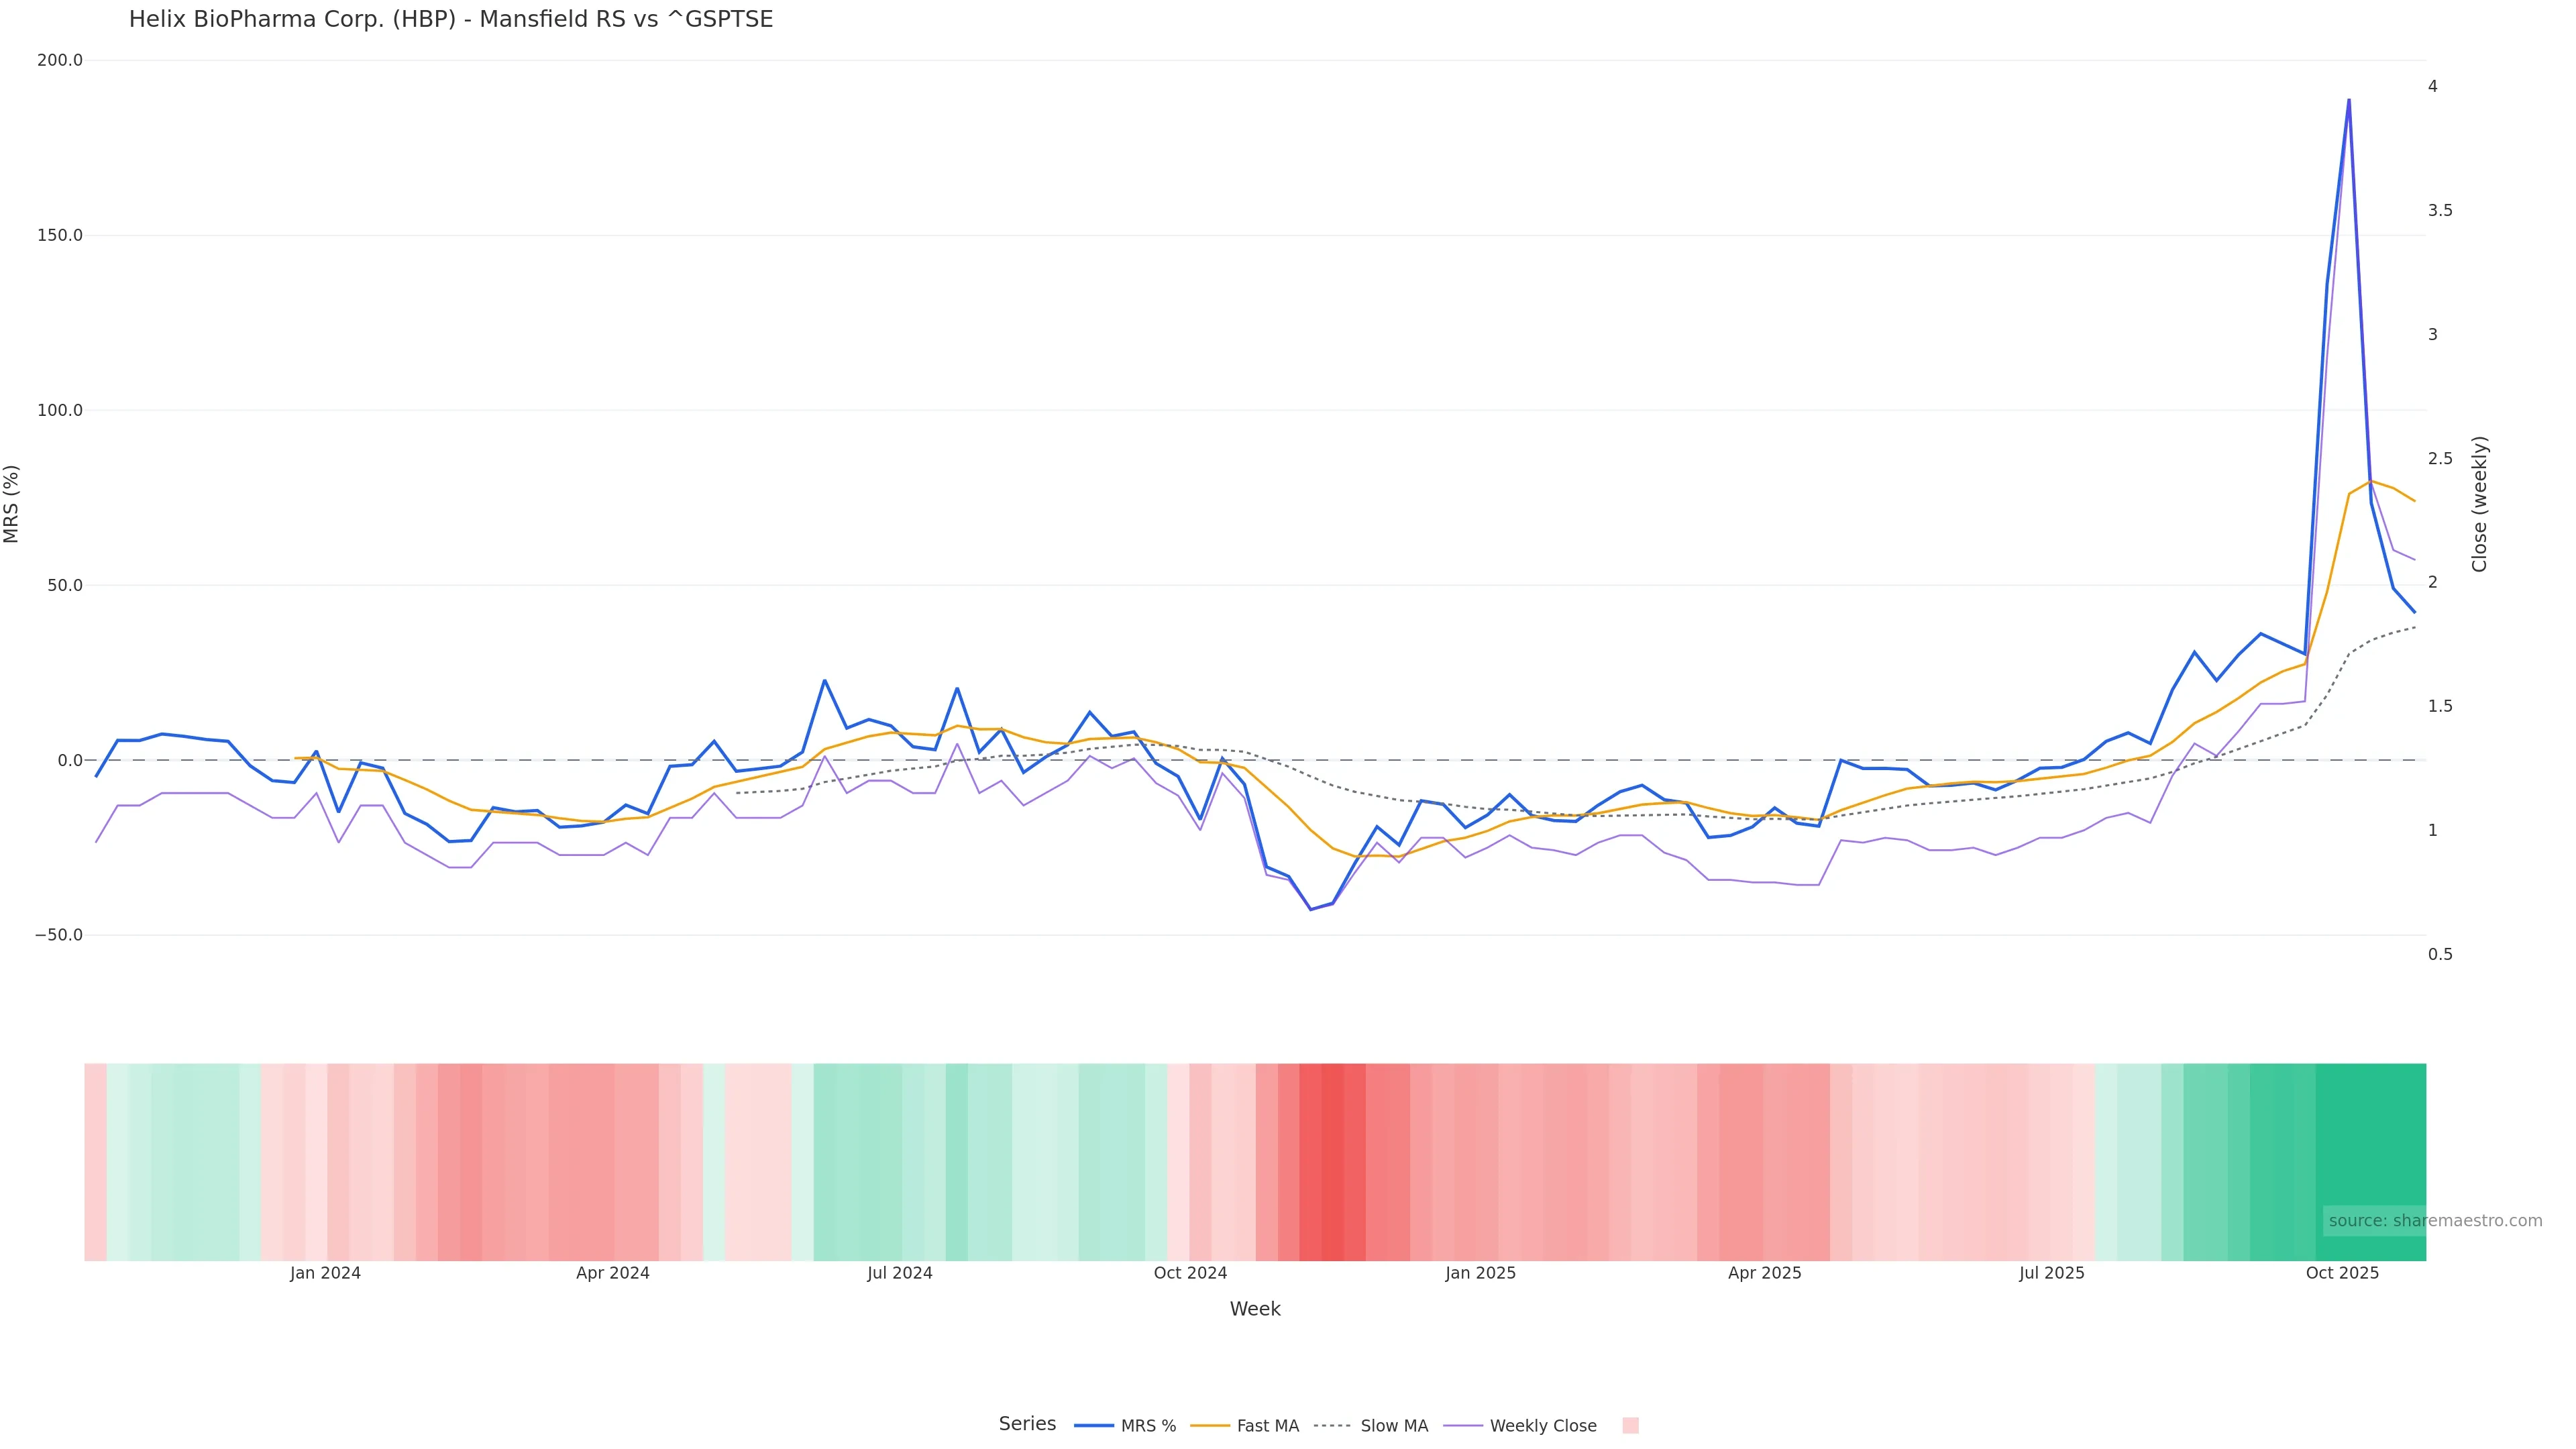Click the pink legend swatch square
This screenshot has width=2576, height=1449.
1630,1426
